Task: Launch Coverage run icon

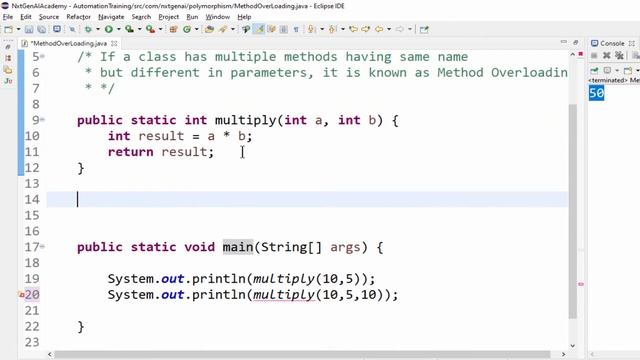Action: pos(129,29)
